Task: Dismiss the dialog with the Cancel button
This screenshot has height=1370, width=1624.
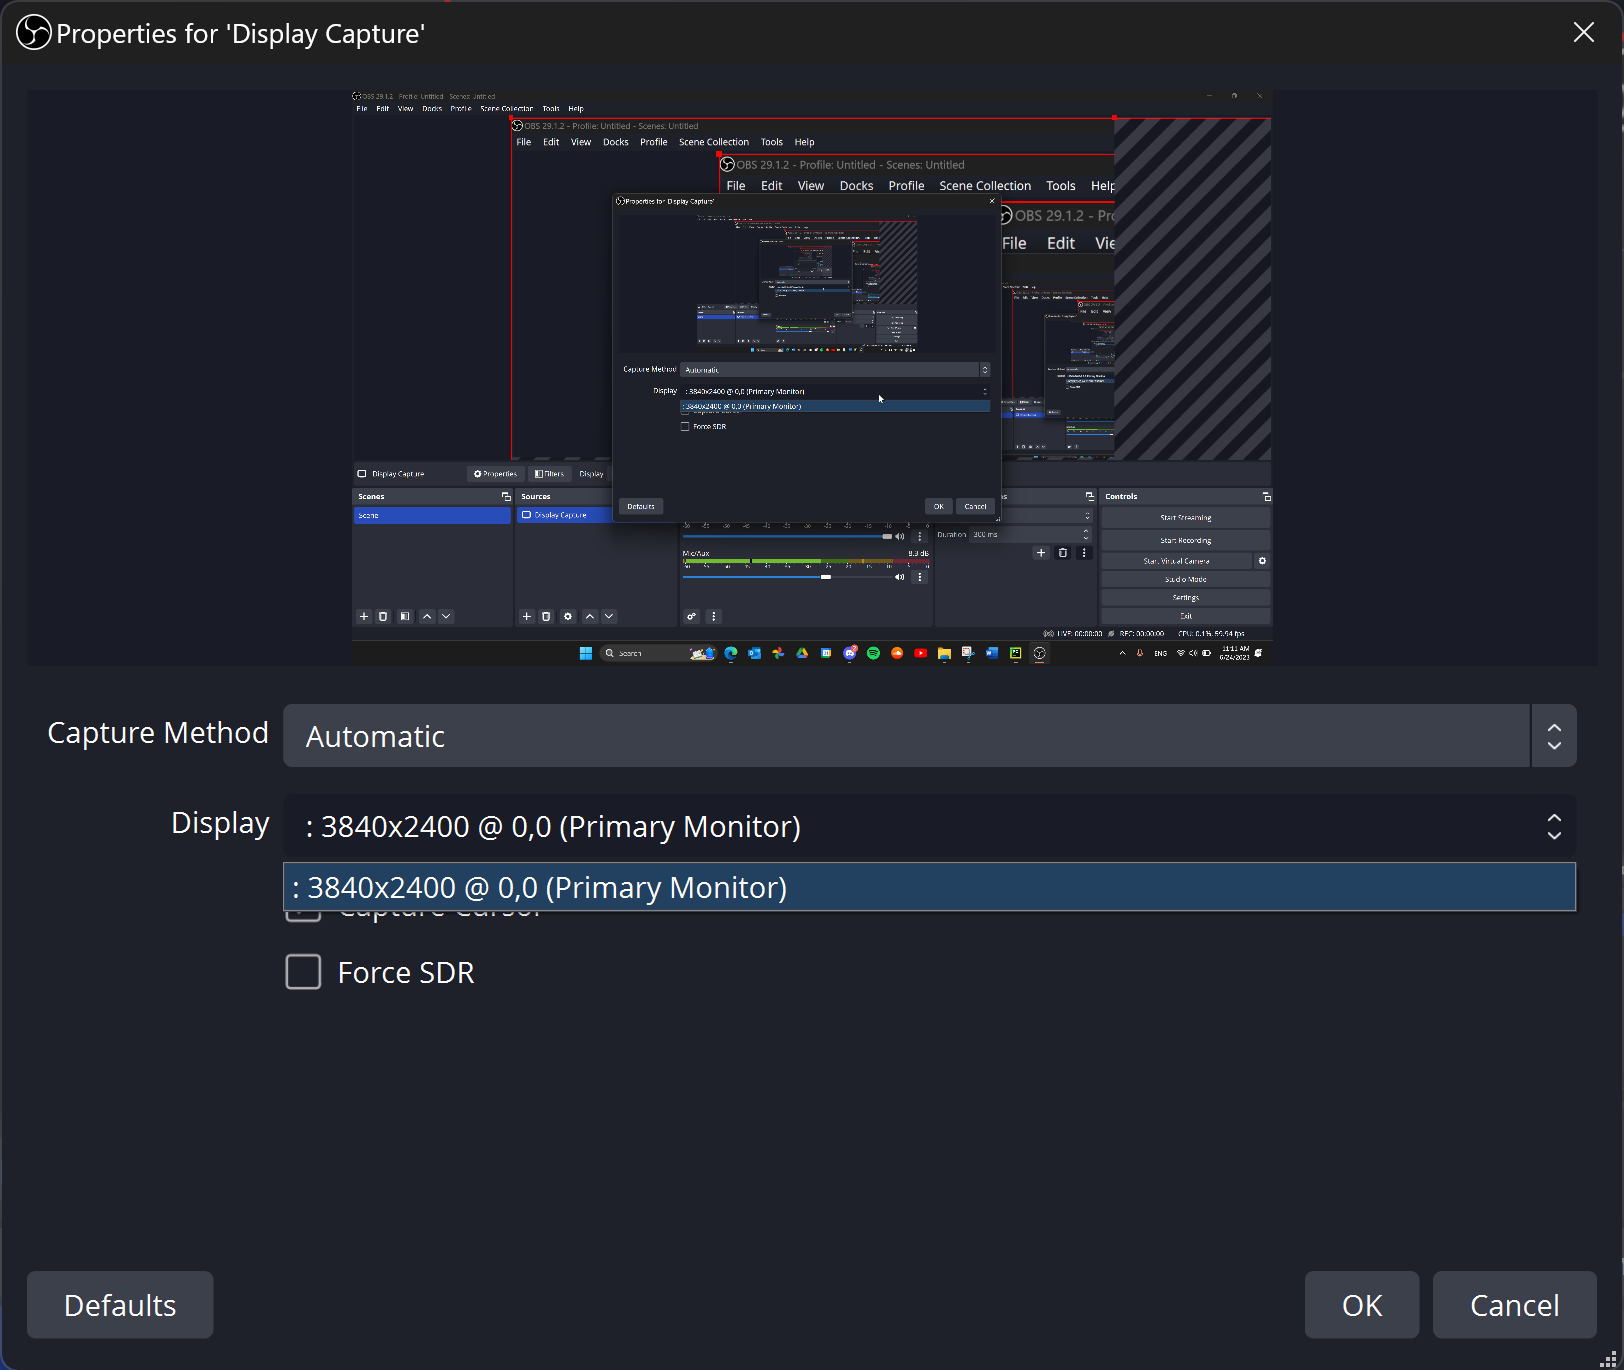Action: [1514, 1305]
